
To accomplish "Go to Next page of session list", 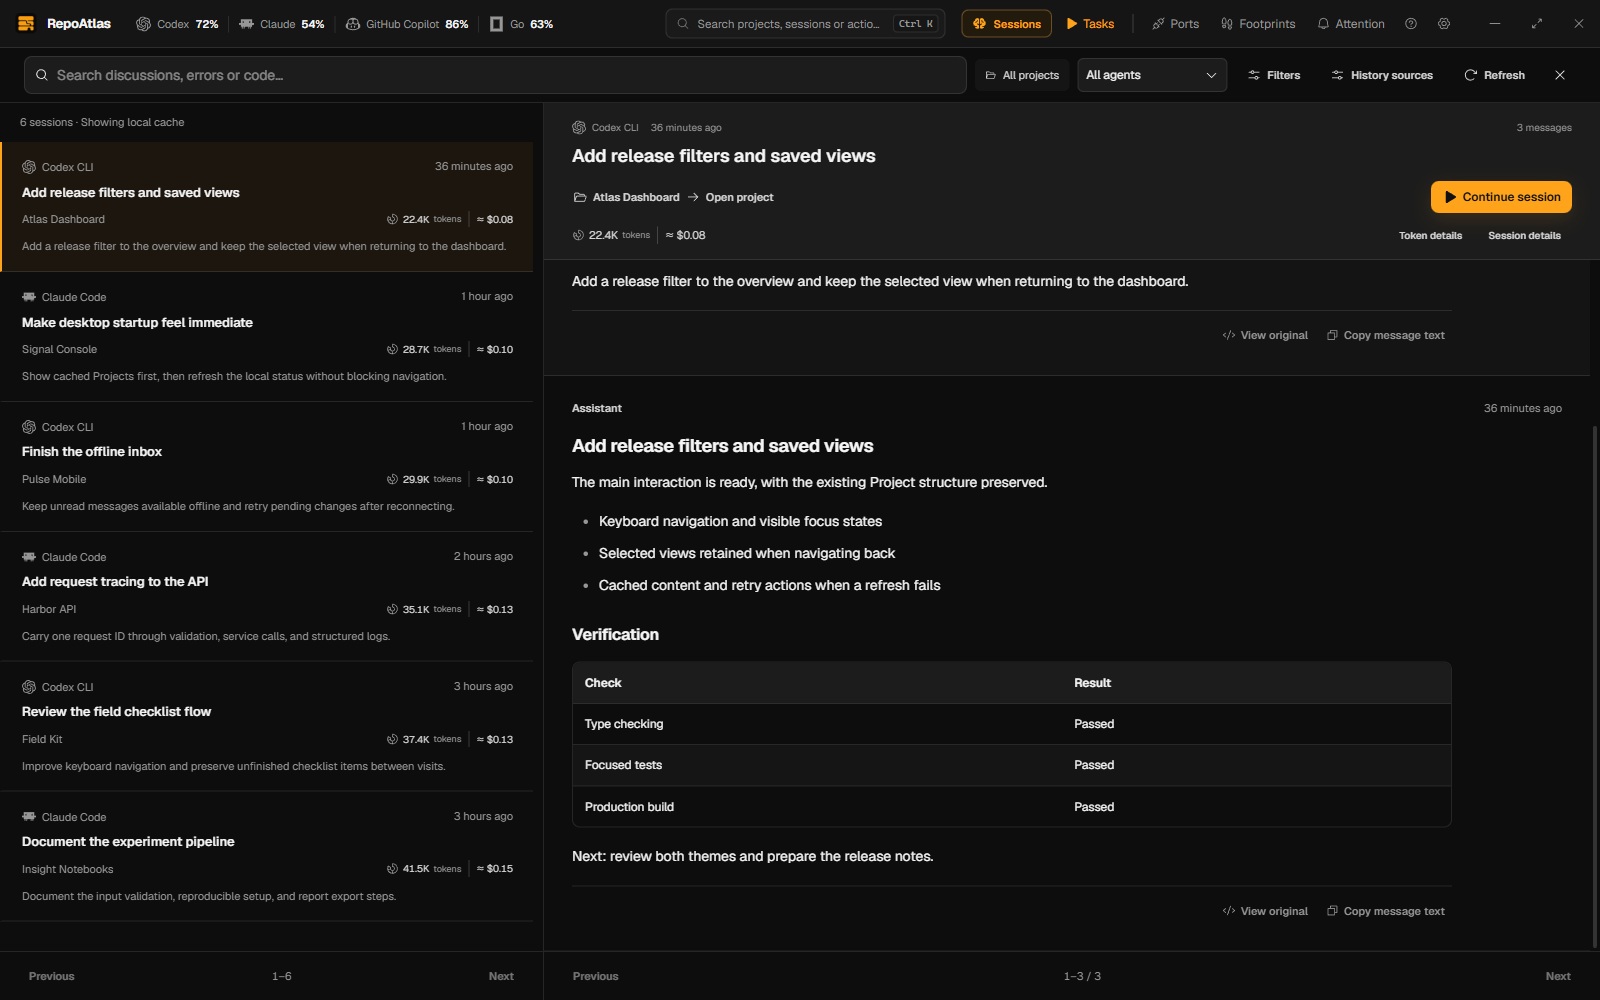I will (501, 977).
